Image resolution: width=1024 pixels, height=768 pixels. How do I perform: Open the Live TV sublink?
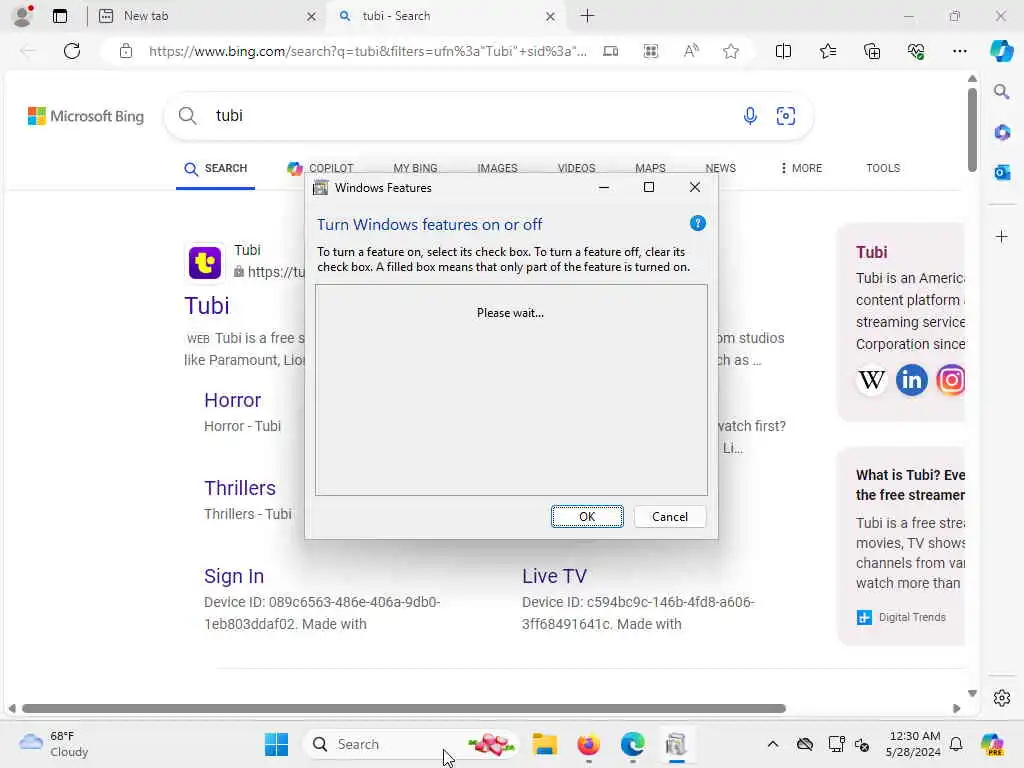click(x=554, y=576)
